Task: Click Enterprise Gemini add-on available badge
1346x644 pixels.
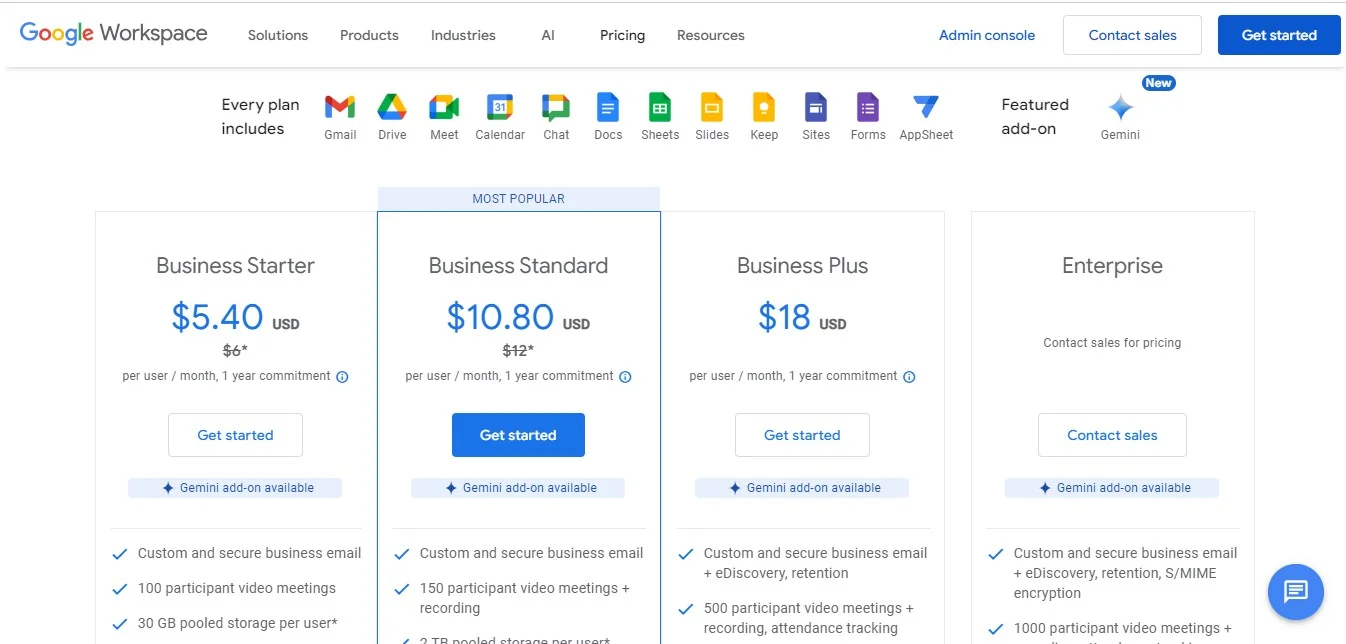Action: pos(1112,488)
